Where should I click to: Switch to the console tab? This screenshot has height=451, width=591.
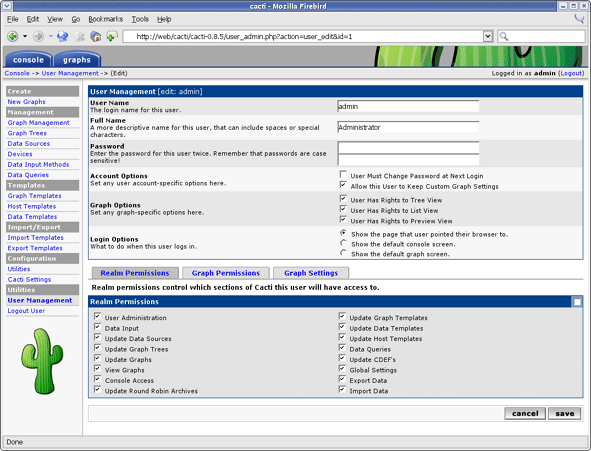coord(28,60)
